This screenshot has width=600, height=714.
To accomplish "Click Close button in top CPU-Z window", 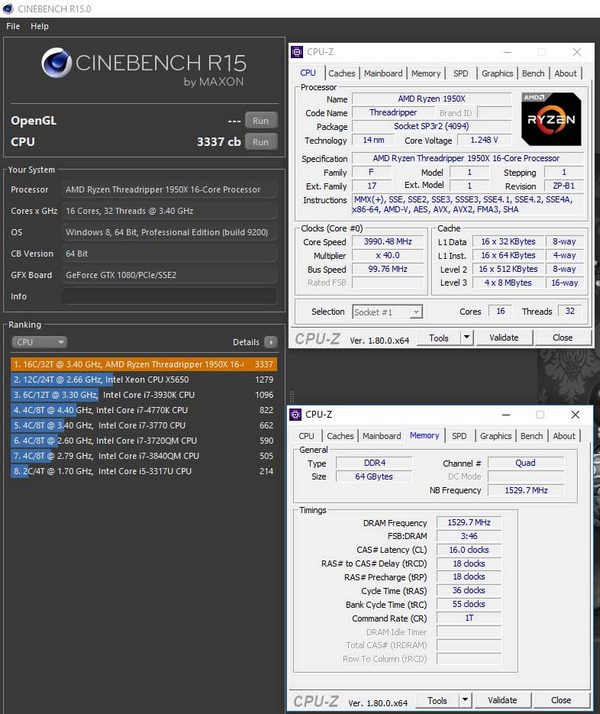I will tap(563, 338).
